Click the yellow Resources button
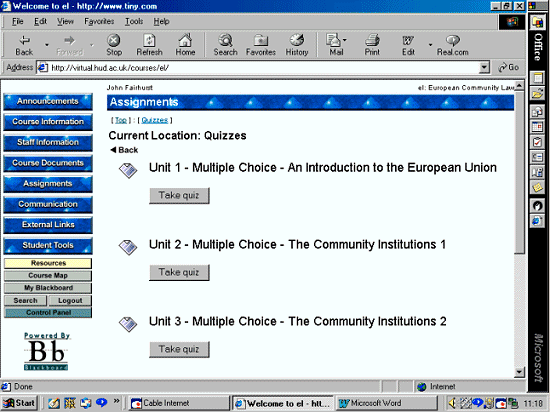Screen dimensions: 550x412 pos(48,263)
